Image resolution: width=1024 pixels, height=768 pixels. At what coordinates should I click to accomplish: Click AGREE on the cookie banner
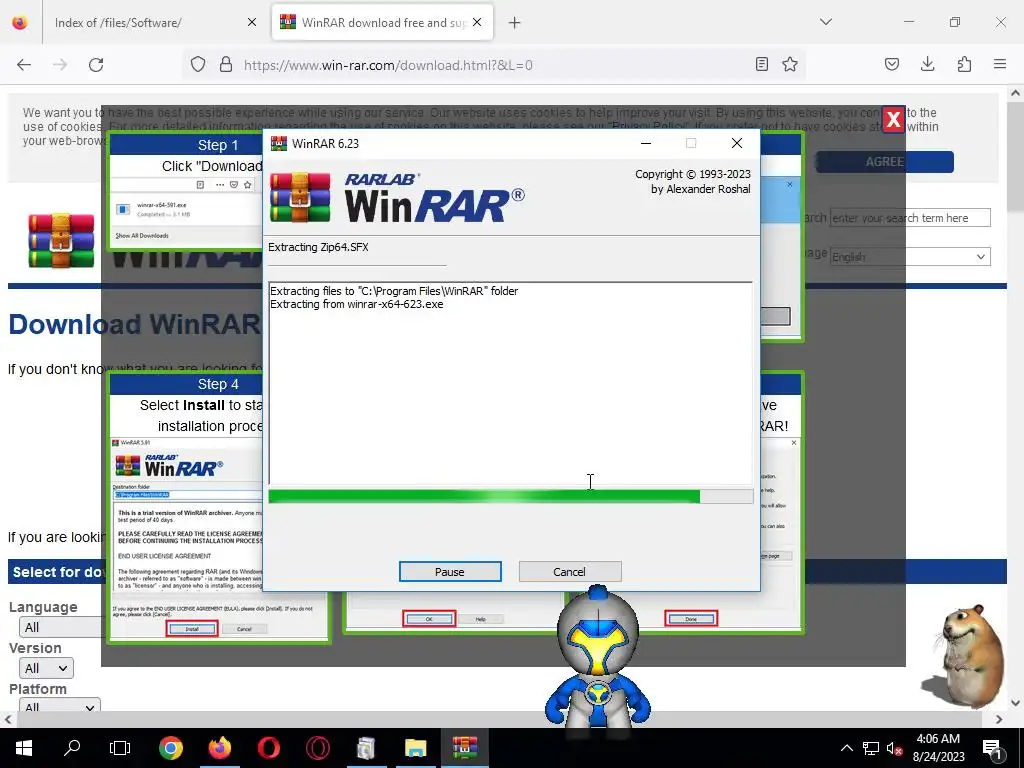coord(884,162)
